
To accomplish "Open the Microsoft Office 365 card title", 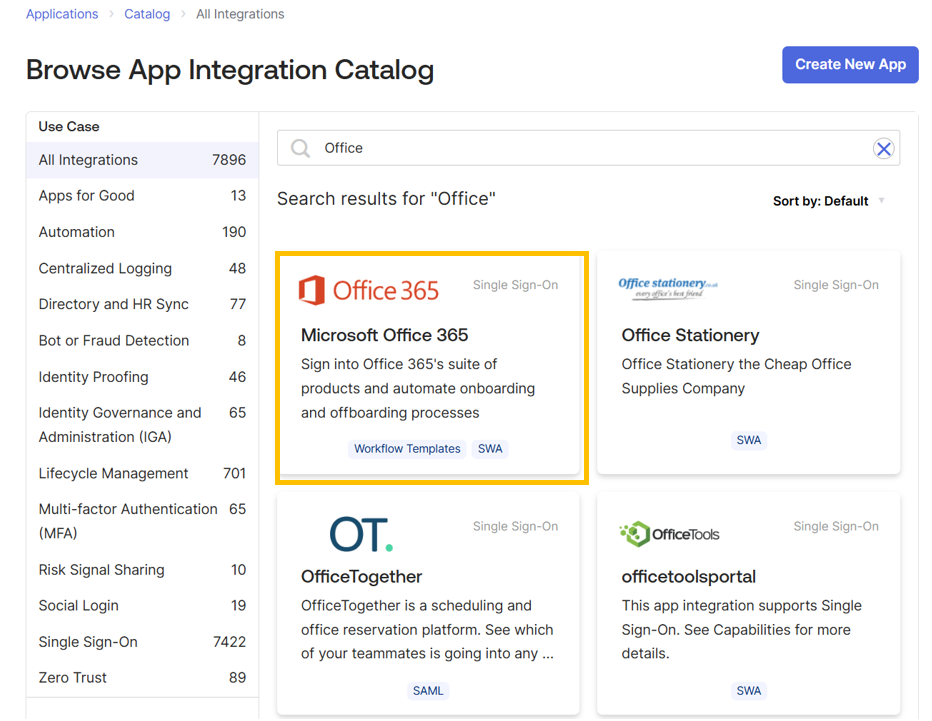I will click(x=385, y=335).
